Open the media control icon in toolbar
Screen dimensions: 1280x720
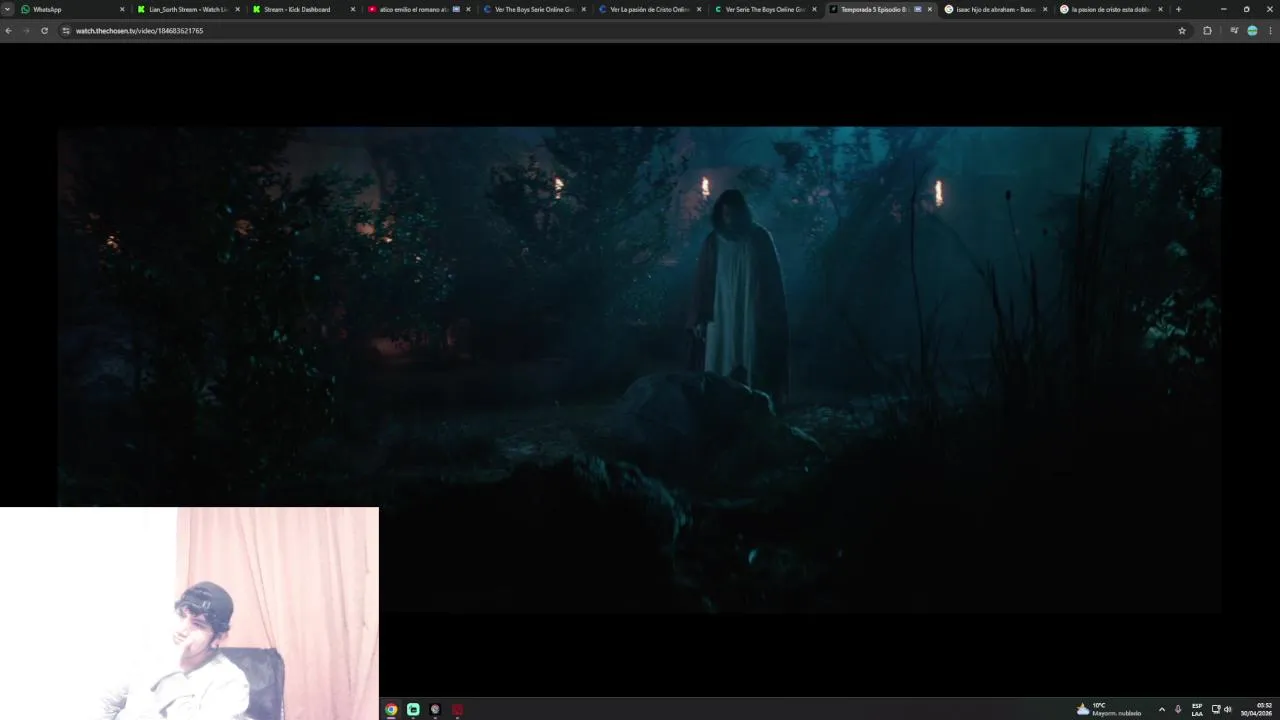(x=1234, y=31)
